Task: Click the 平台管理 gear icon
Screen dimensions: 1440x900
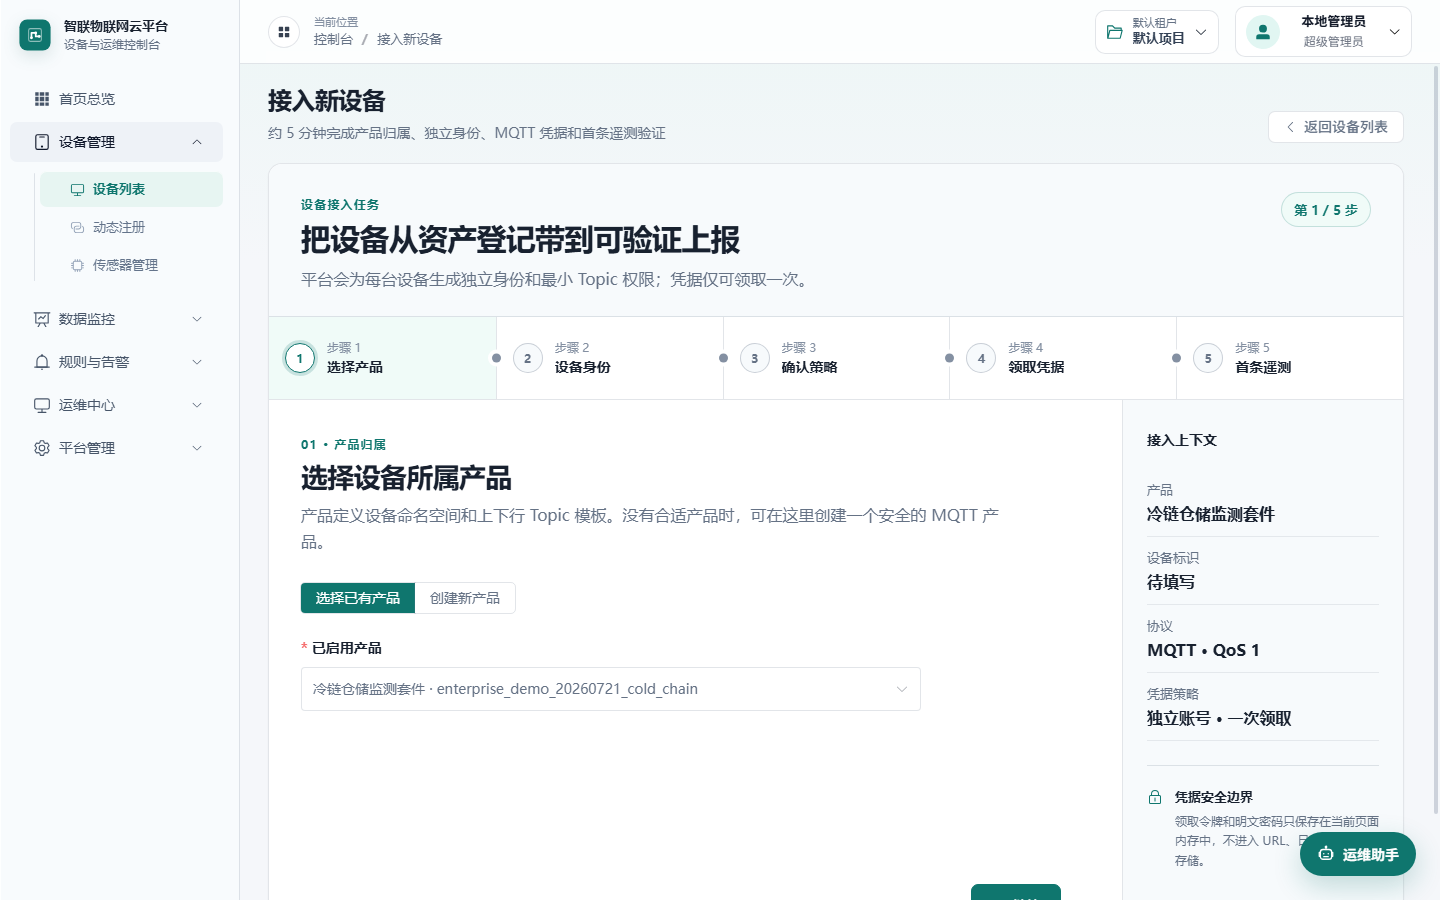Action: 42,448
